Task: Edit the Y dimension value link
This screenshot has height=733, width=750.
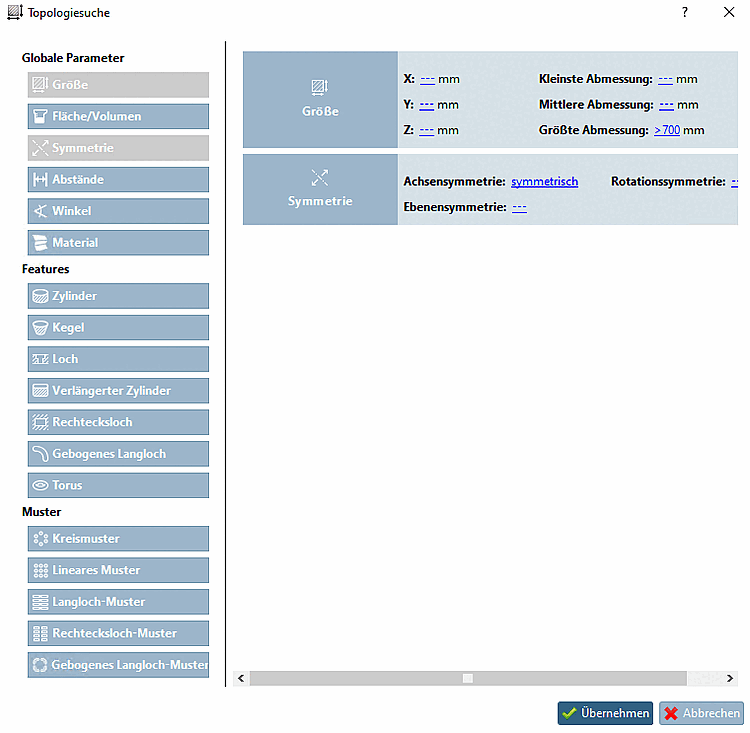Action: 426,105
